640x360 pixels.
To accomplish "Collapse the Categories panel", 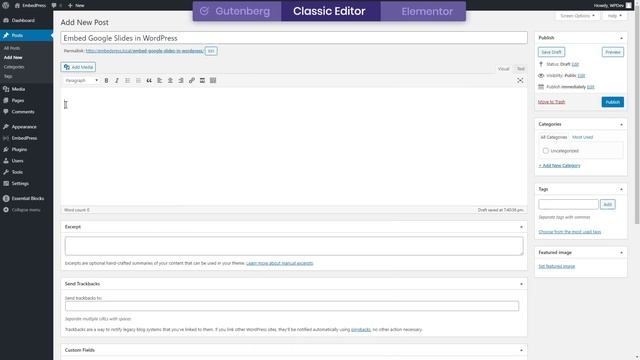I will pos(621,124).
